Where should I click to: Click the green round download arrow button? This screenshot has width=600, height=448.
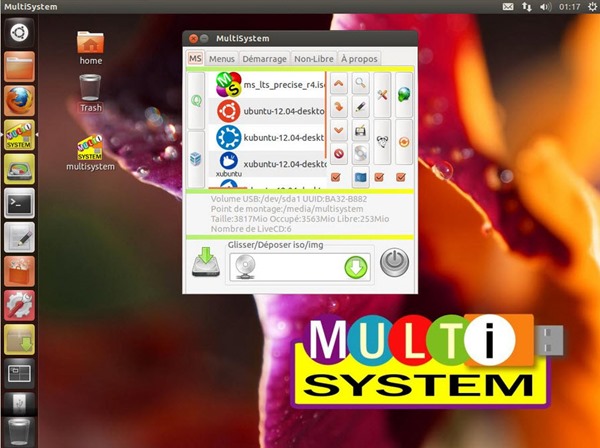[x=356, y=267]
